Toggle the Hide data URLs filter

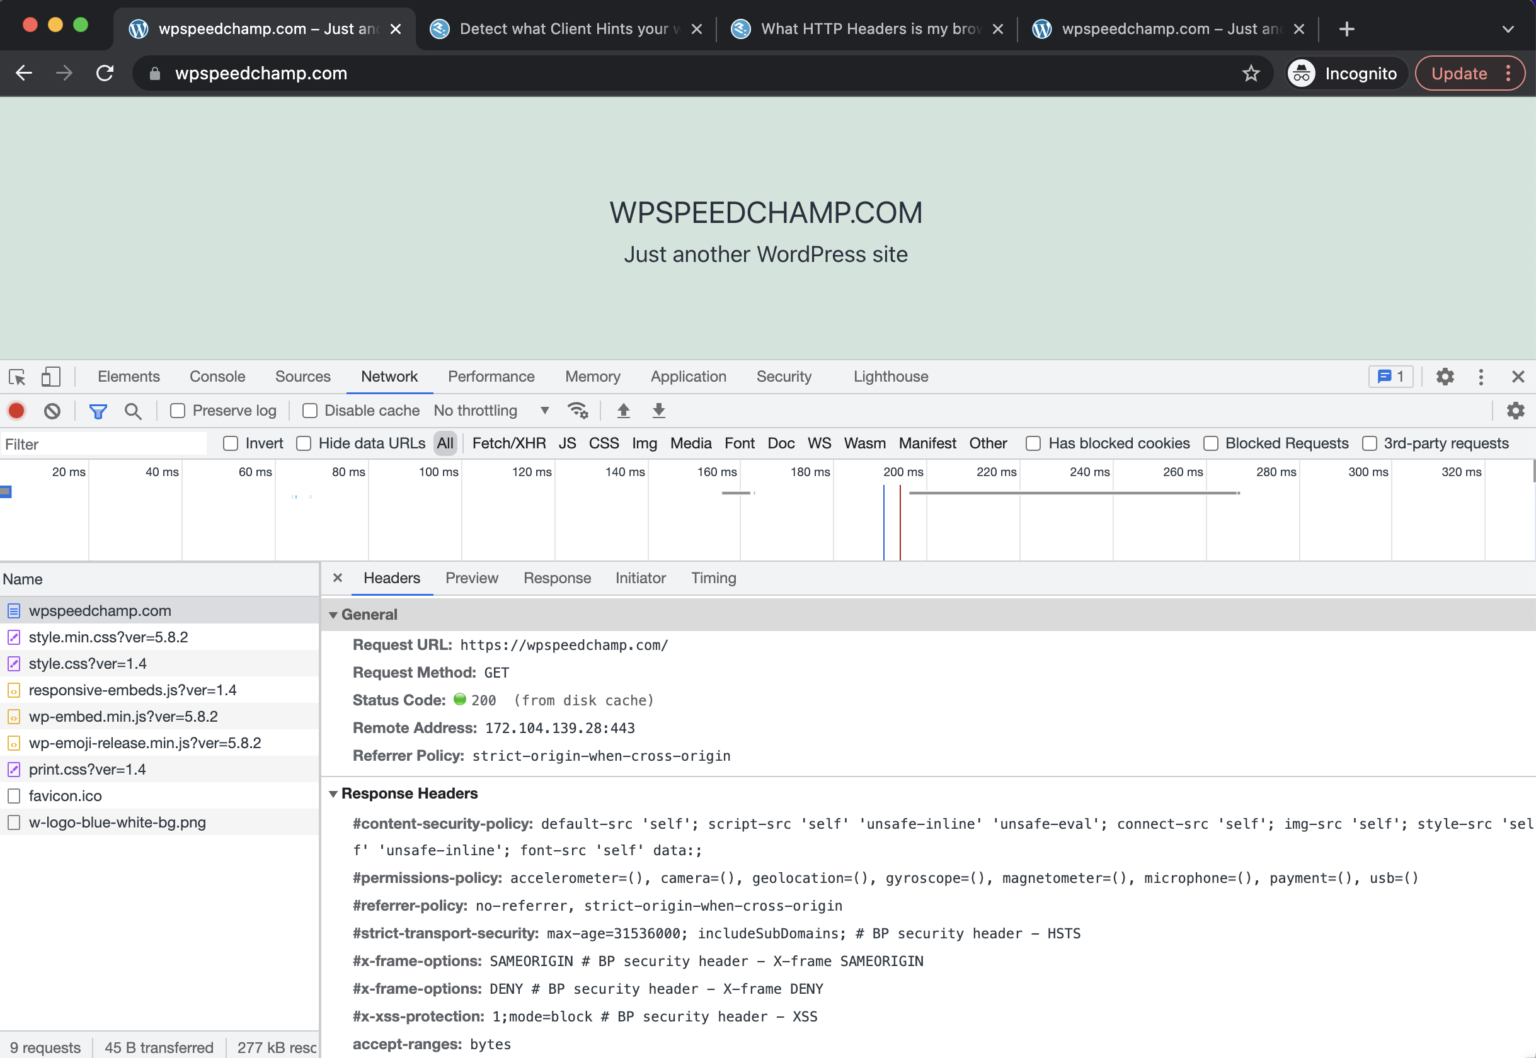tap(303, 443)
